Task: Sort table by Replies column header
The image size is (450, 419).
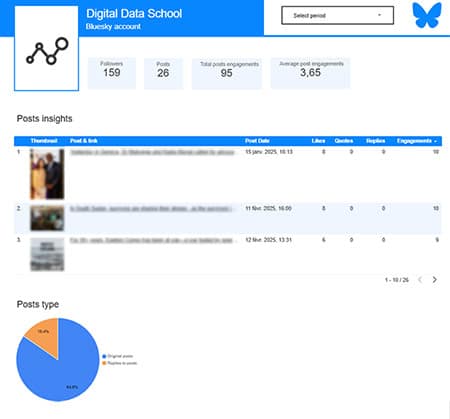Action: [x=375, y=141]
